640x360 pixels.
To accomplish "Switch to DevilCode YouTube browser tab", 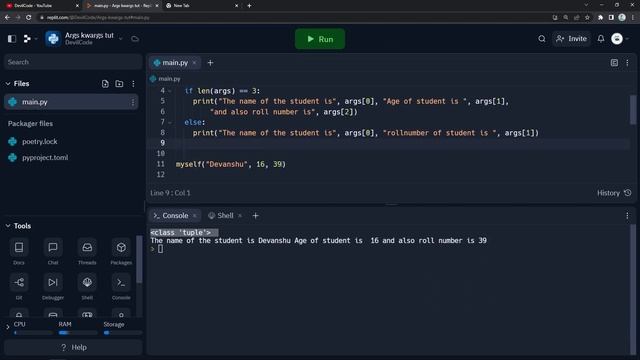I will pos(41,6).
